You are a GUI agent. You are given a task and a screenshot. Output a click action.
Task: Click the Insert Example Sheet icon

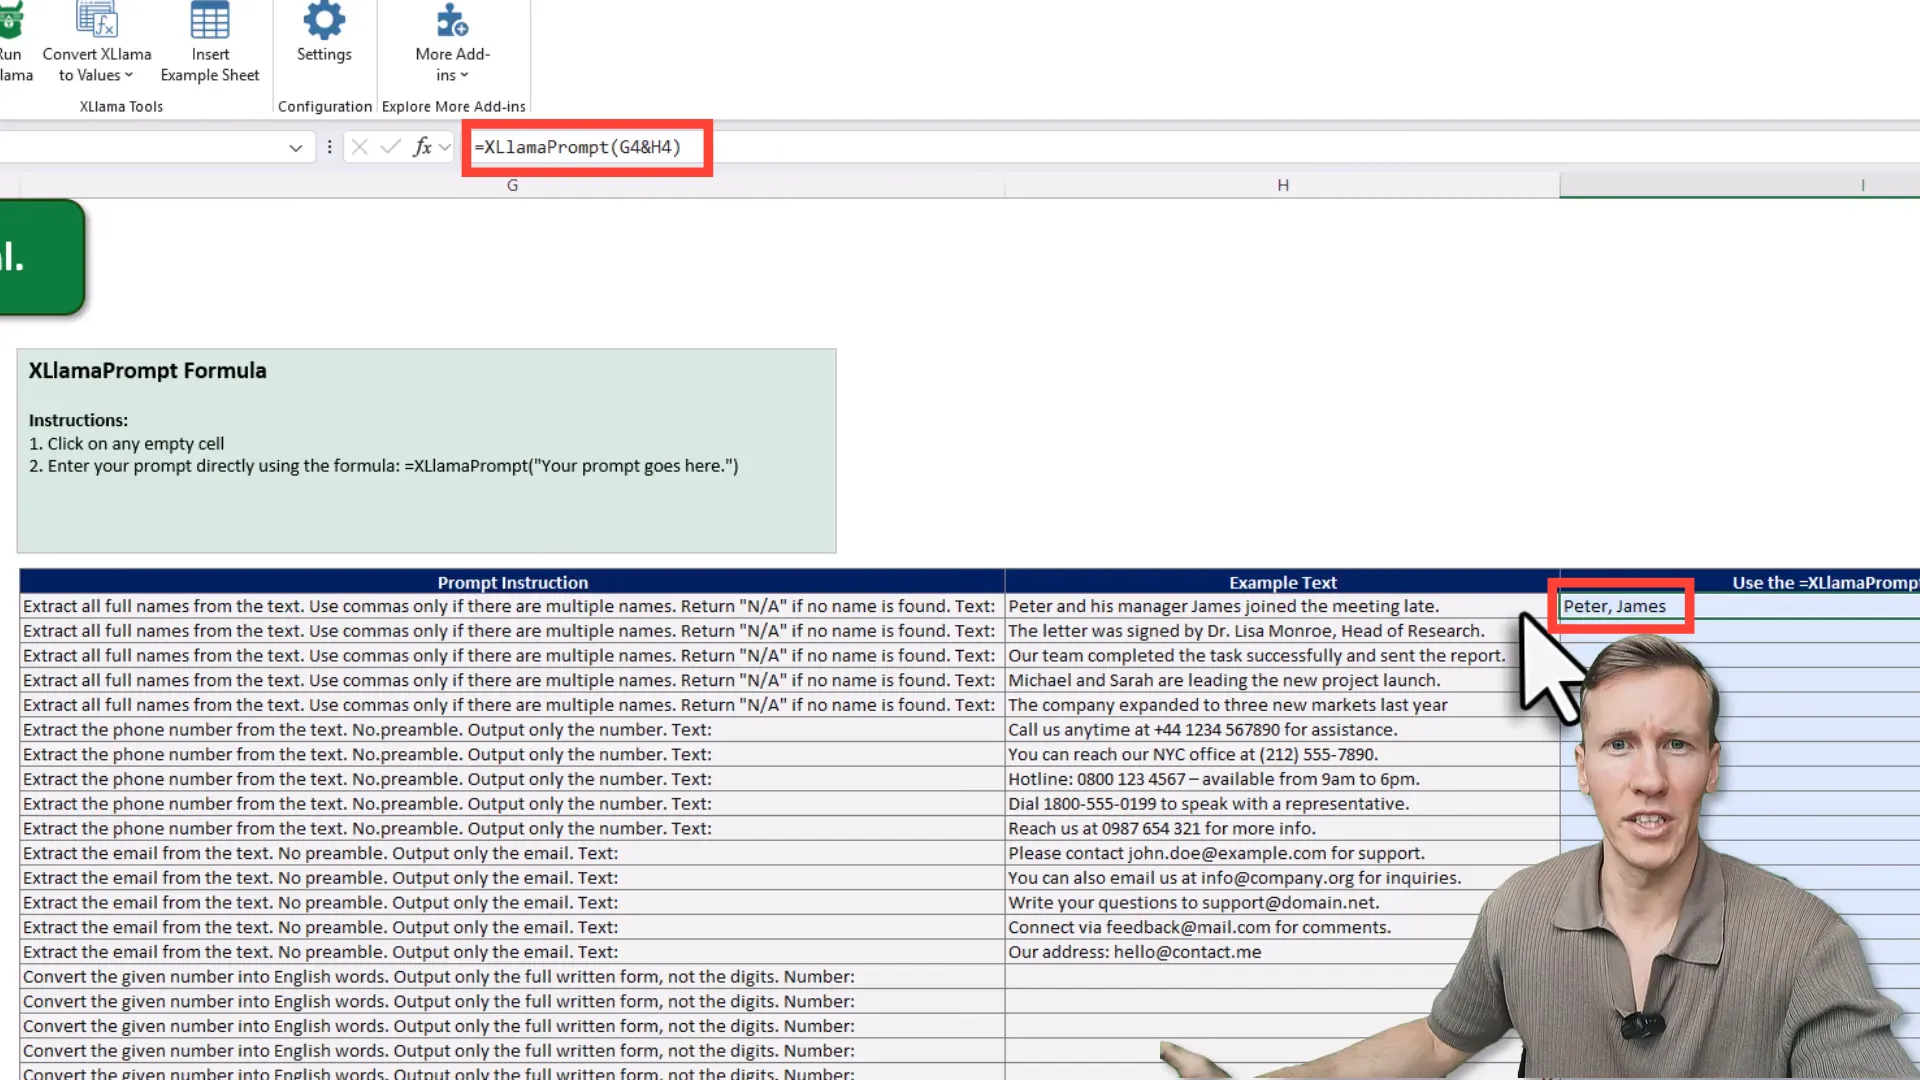(x=210, y=20)
